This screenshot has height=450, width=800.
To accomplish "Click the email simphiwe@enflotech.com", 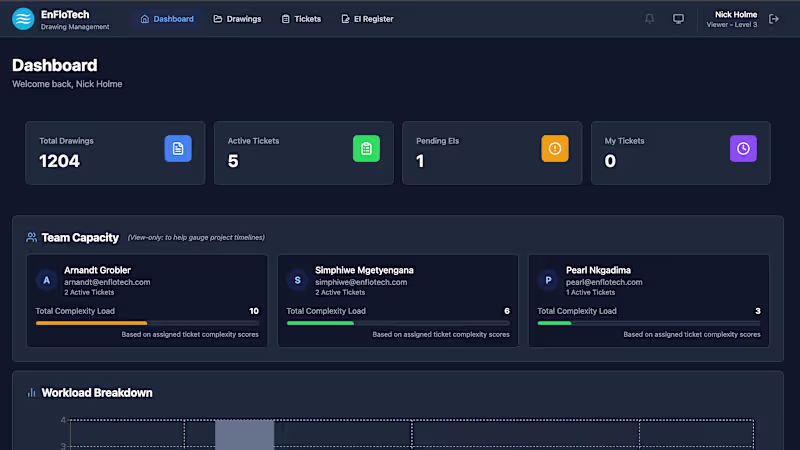I will pyautogui.click(x=361, y=282).
